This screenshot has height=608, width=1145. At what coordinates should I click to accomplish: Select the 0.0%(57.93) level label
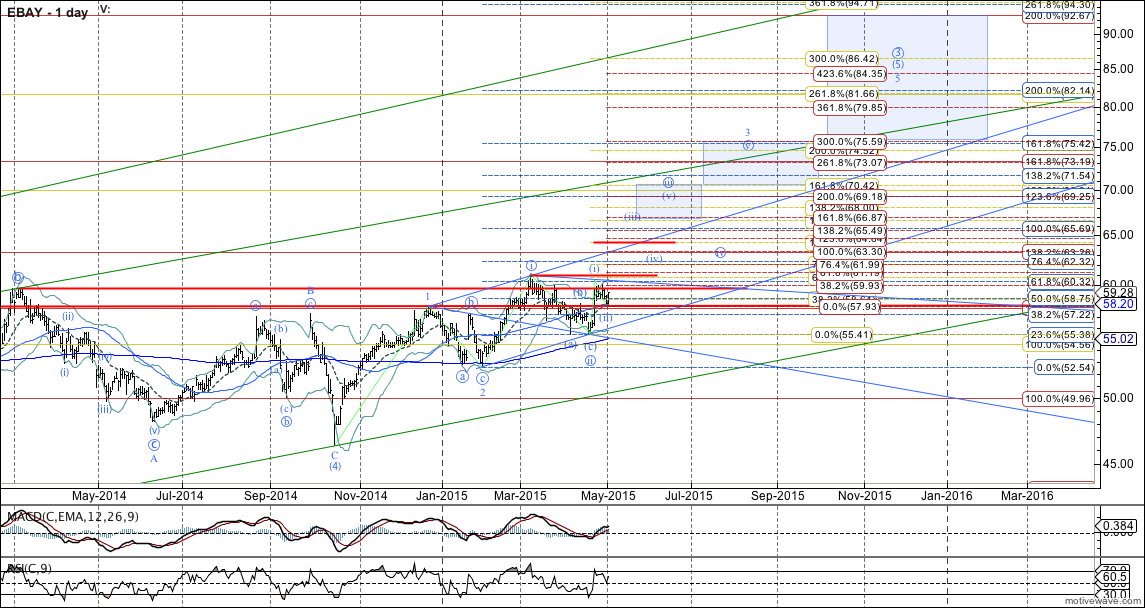pos(852,307)
